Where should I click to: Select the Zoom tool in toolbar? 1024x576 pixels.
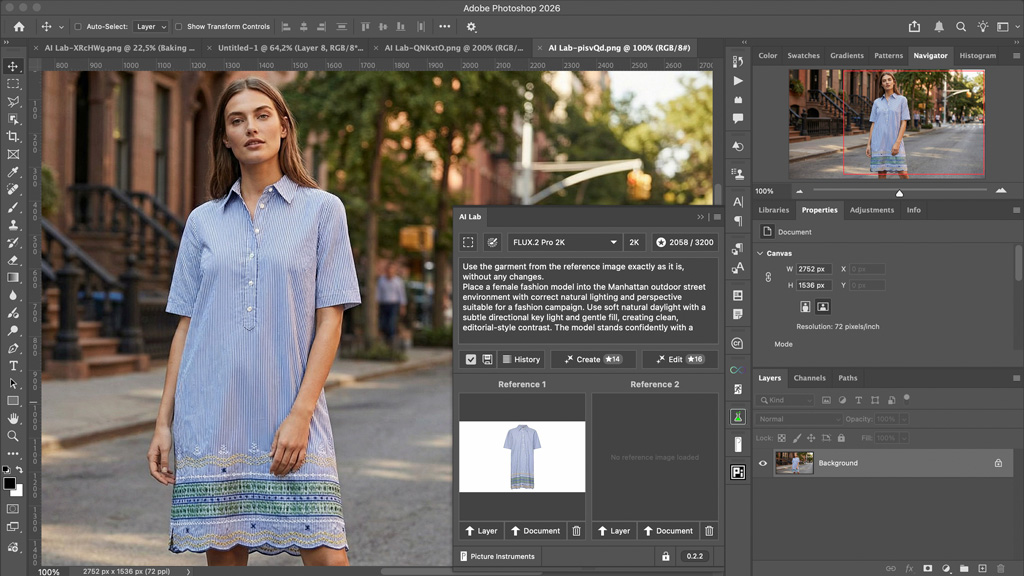[x=13, y=436]
